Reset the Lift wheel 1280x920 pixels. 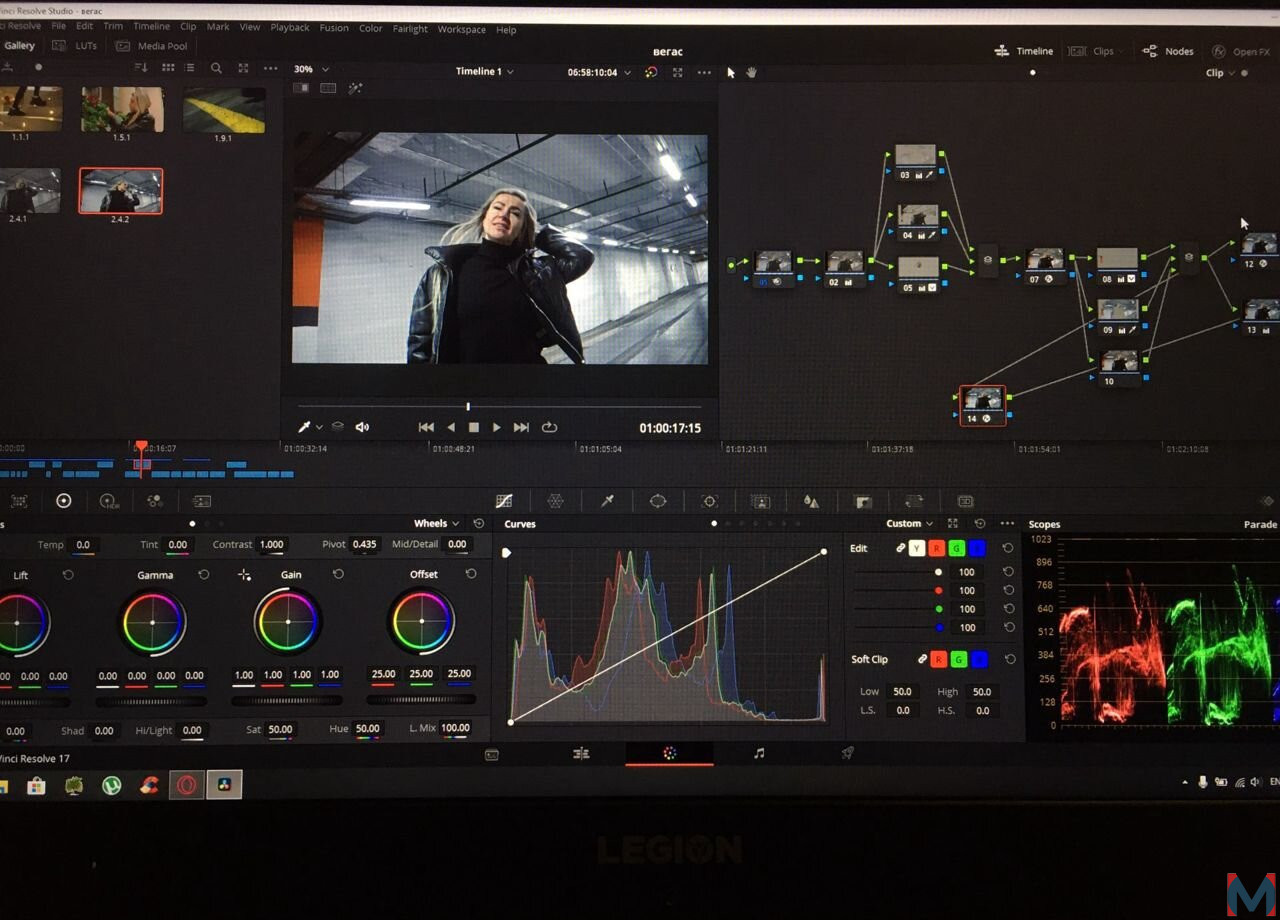pyautogui.click(x=68, y=575)
